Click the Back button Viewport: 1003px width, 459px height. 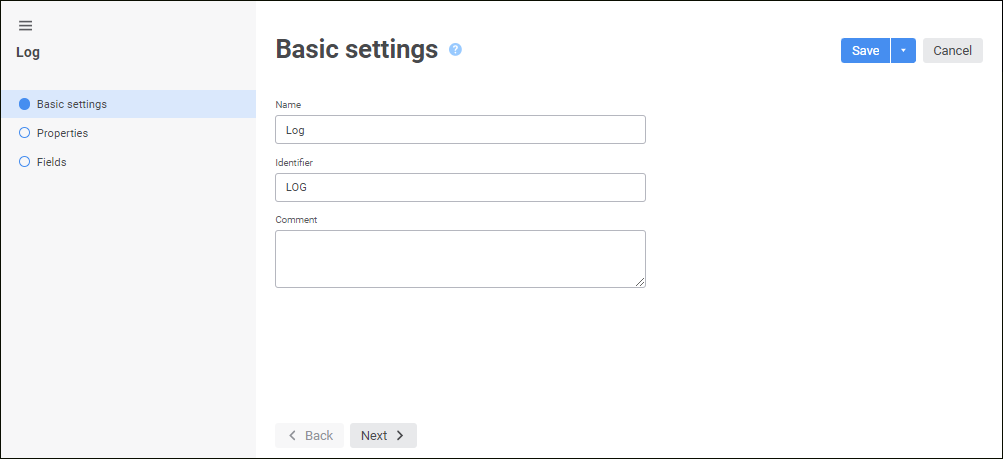click(x=310, y=436)
